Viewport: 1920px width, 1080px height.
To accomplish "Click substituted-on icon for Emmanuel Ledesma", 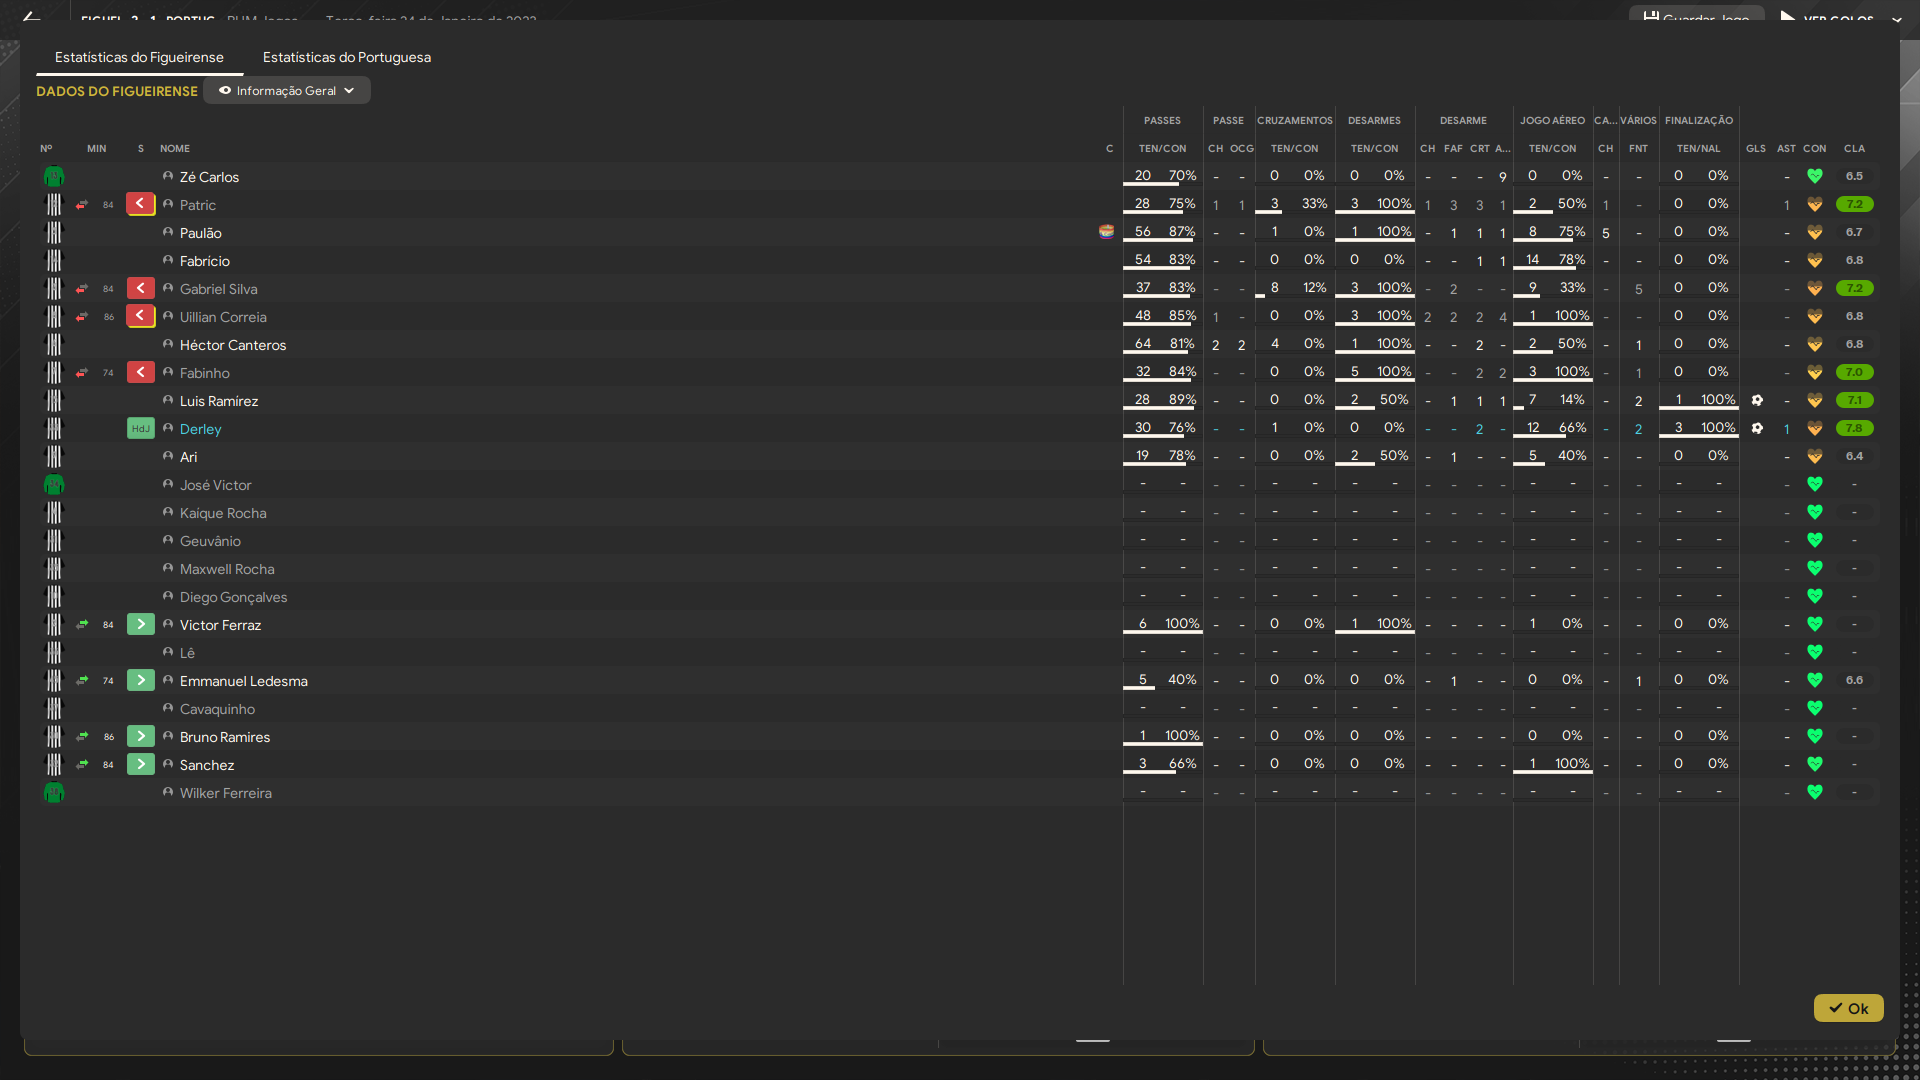I will point(141,680).
